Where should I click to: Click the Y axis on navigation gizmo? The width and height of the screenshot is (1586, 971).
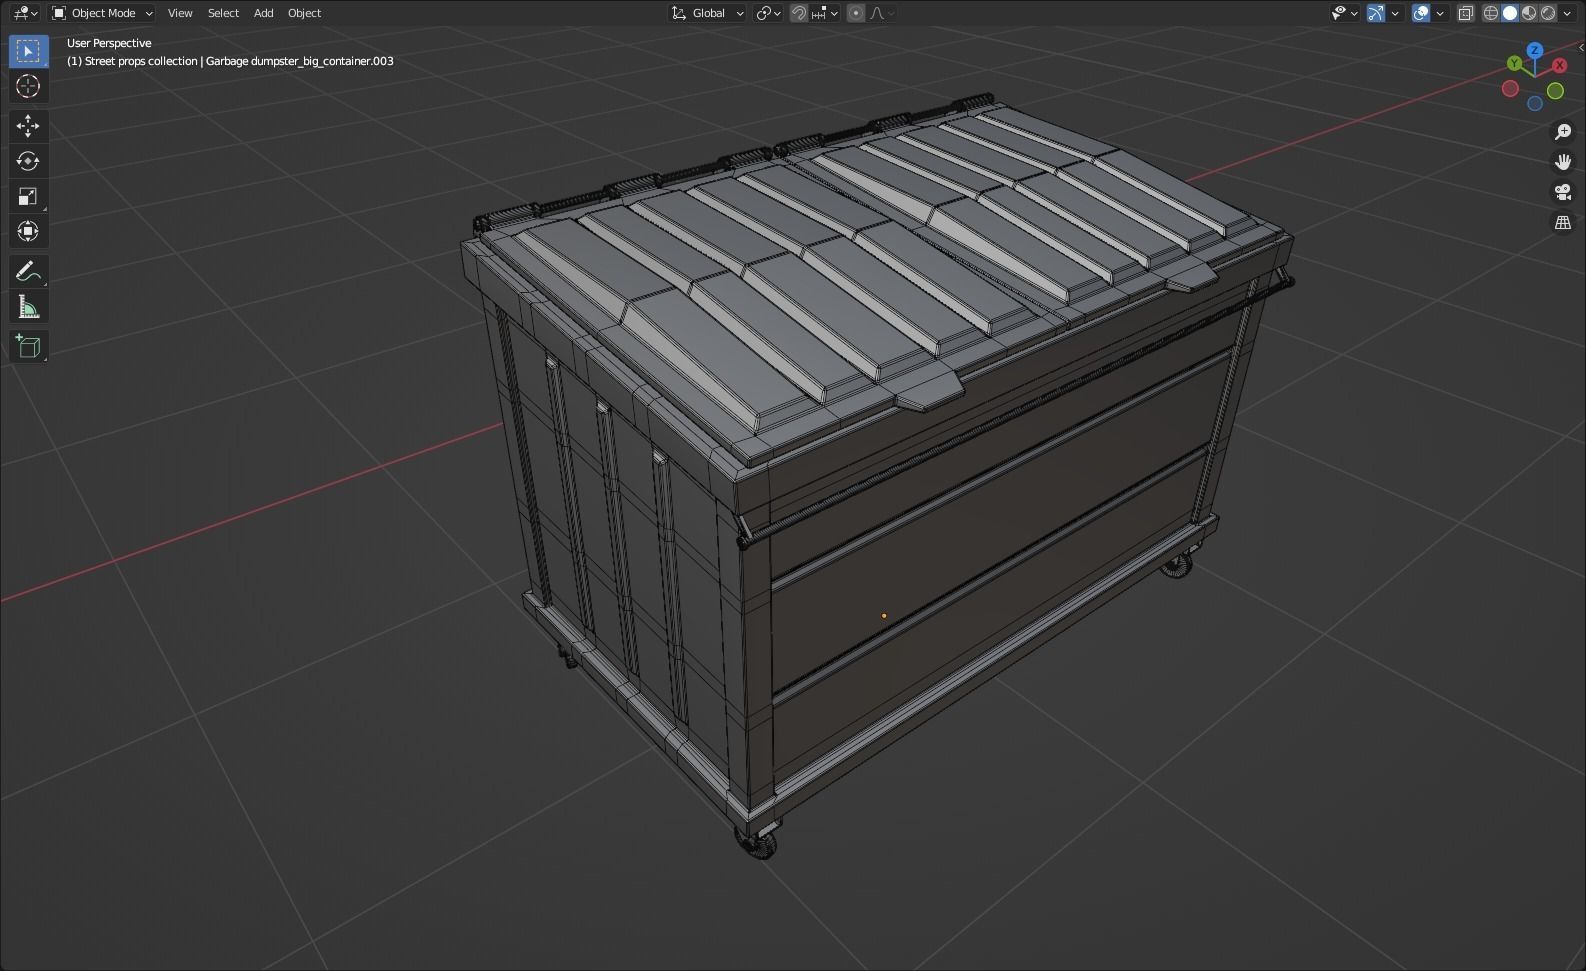(x=1514, y=63)
